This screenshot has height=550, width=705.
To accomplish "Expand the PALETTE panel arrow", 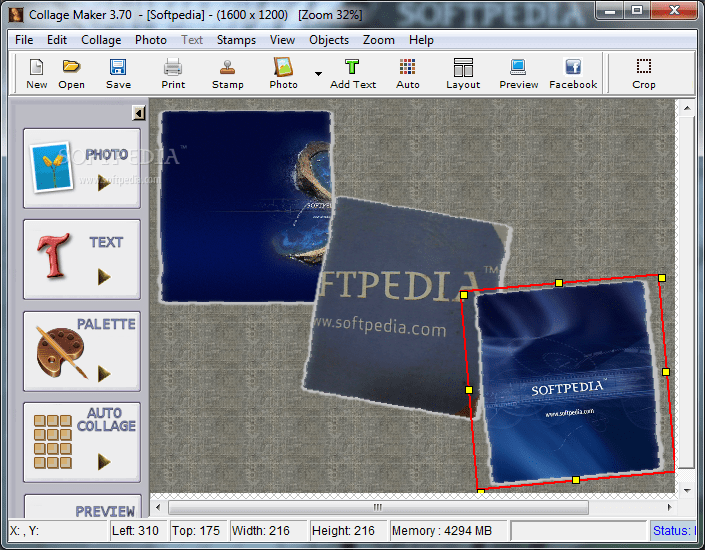I will tap(104, 373).
